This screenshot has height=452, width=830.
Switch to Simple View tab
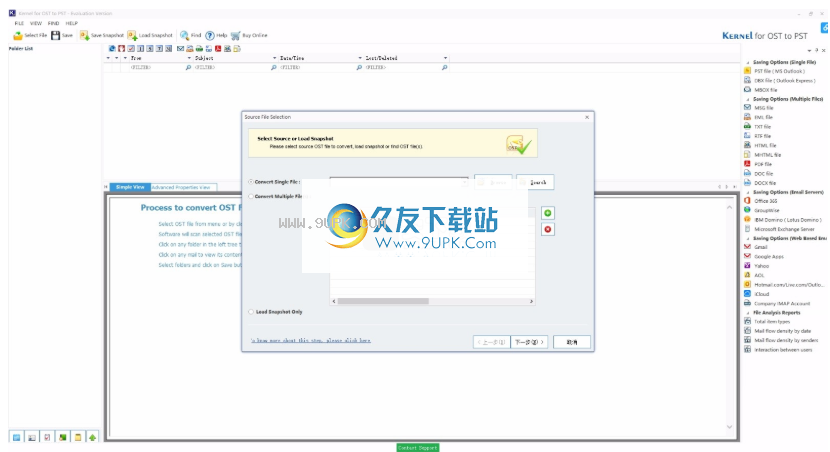click(130, 187)
